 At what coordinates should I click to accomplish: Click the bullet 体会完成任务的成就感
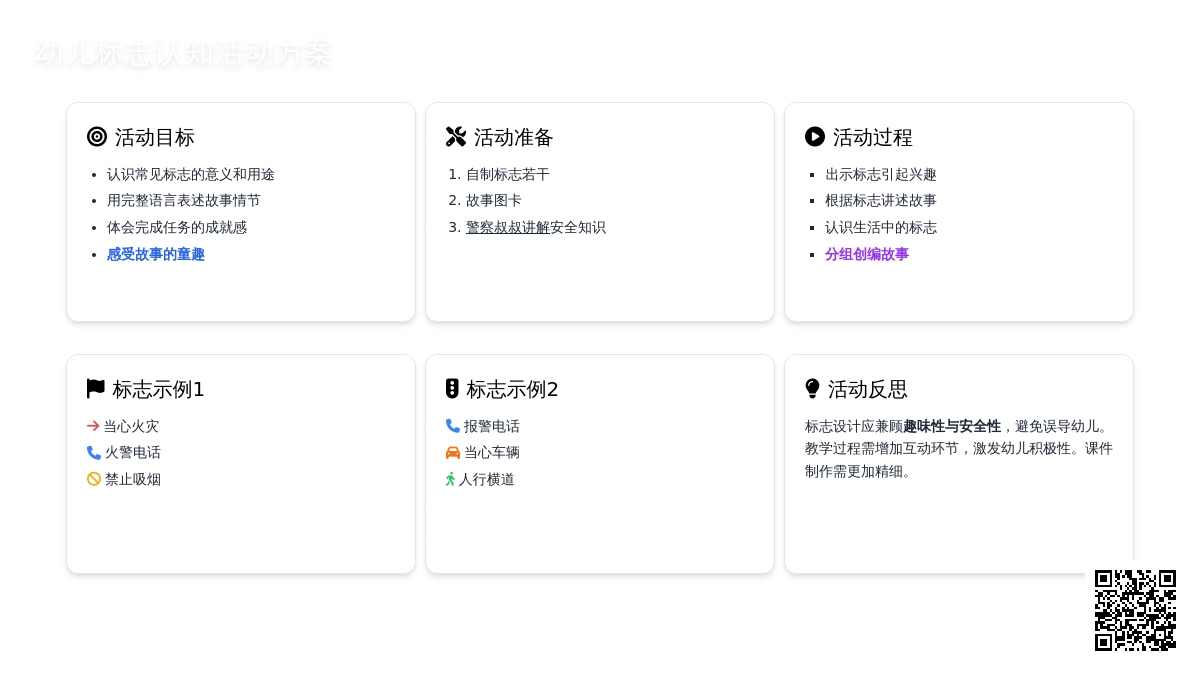177,227
